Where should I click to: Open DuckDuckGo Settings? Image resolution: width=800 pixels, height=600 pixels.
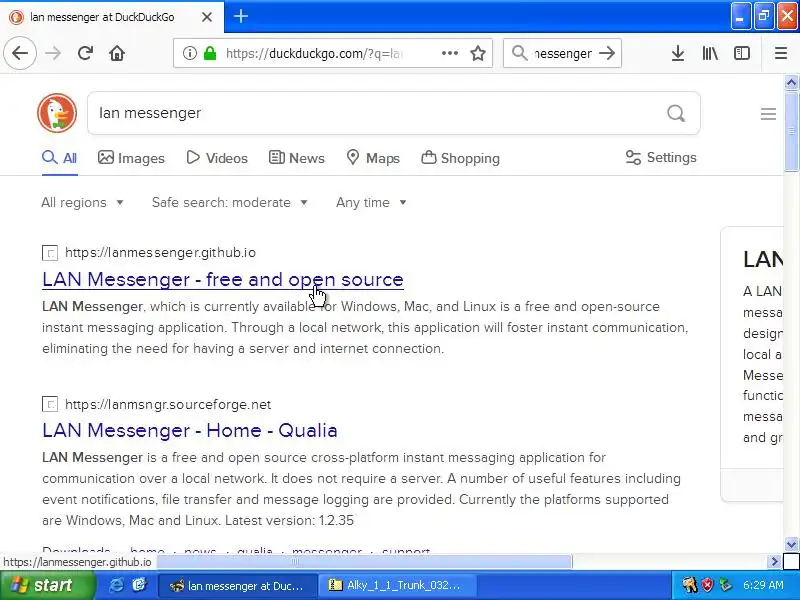[x=661, y=158]
